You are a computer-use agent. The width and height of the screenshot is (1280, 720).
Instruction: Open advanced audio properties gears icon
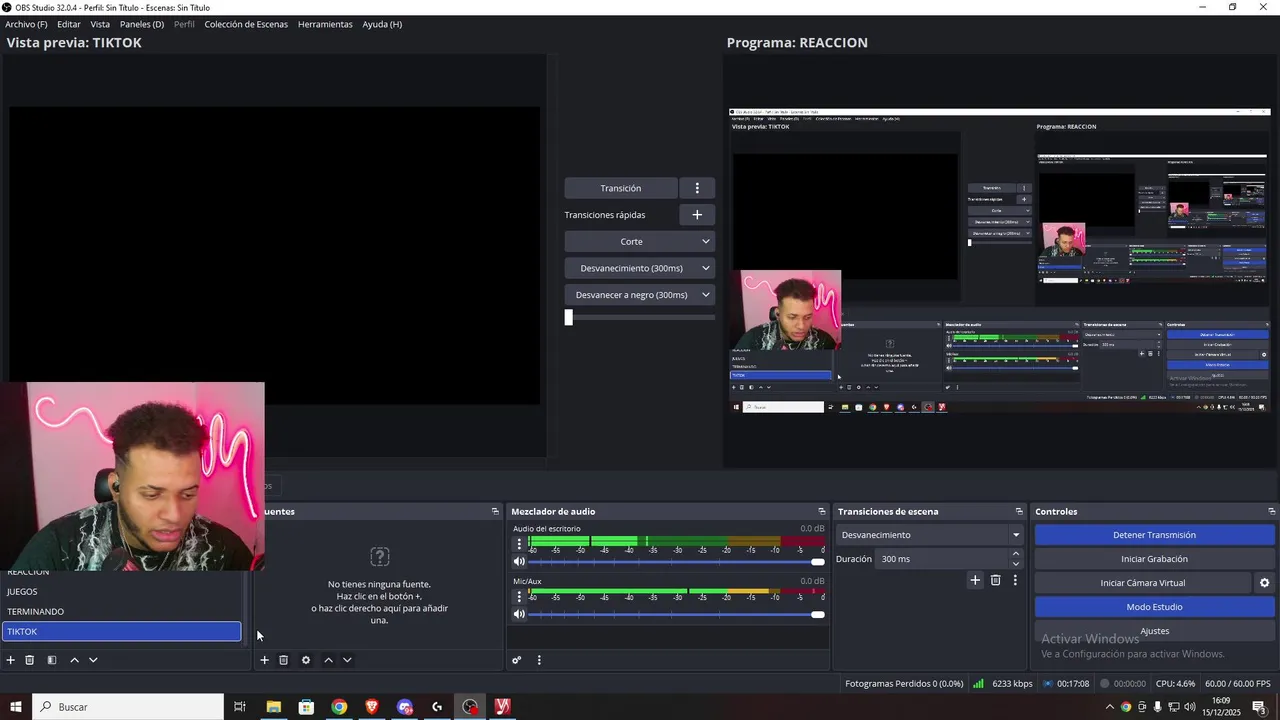517,660
